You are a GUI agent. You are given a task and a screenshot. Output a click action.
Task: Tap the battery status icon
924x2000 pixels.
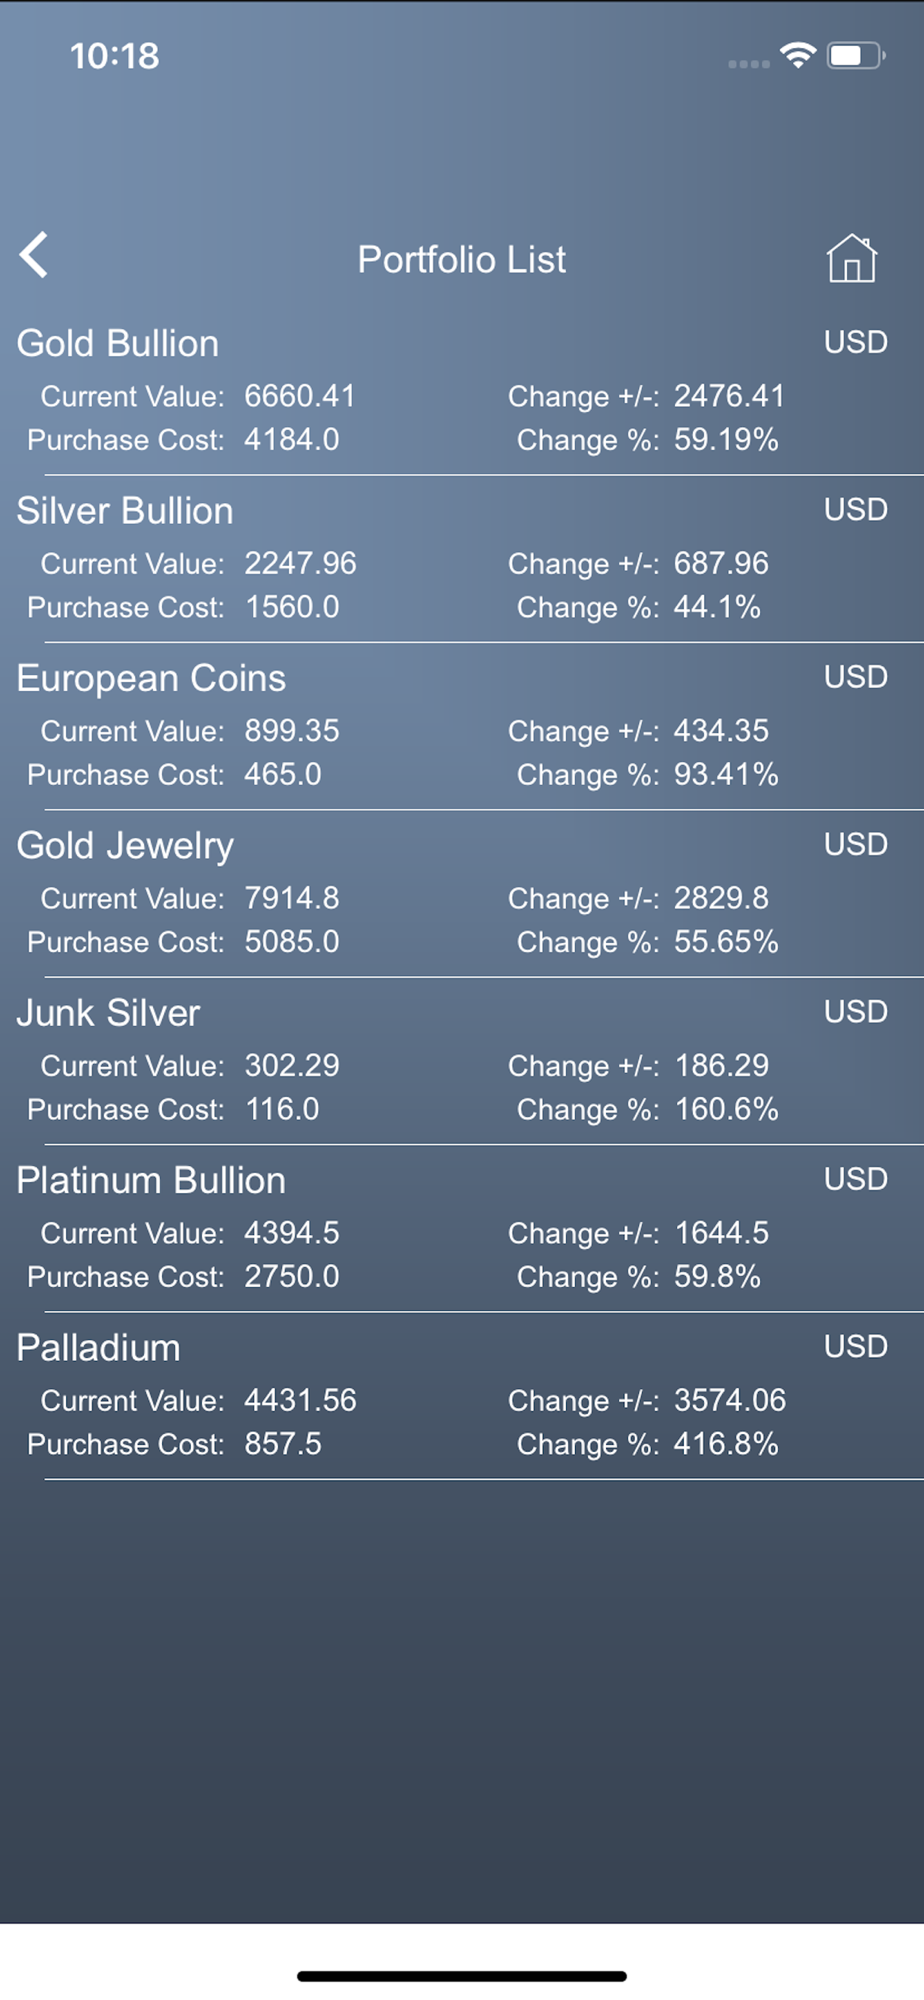coord(855,56)
